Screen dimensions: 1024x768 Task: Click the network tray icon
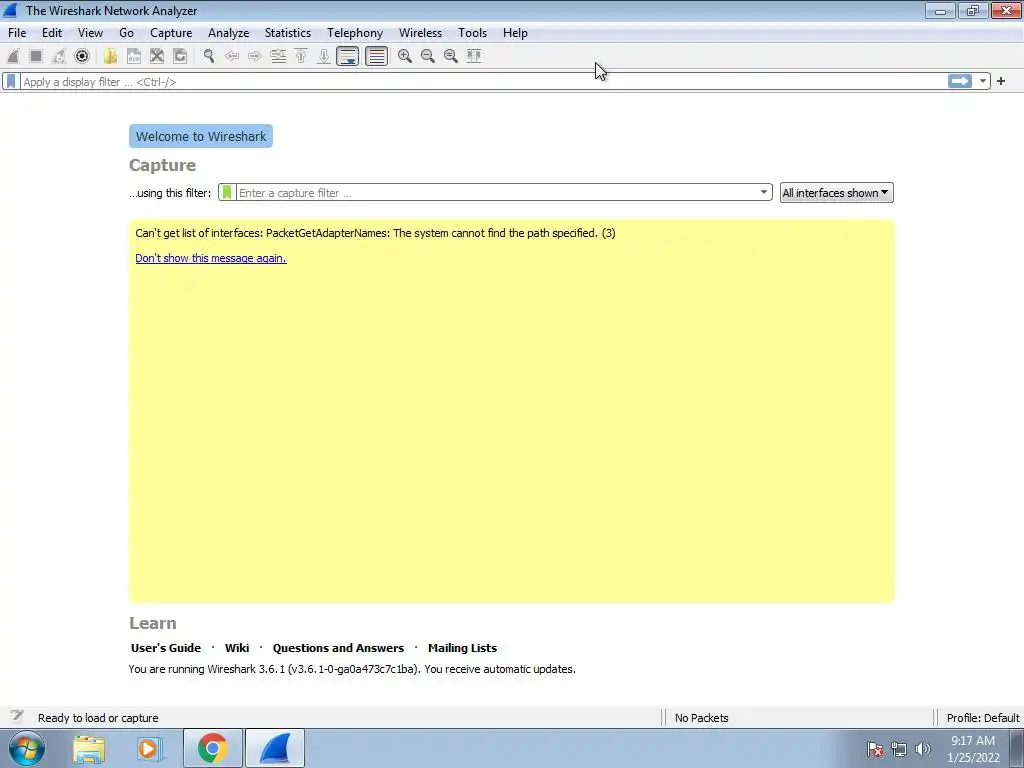[x=899, y=749]
